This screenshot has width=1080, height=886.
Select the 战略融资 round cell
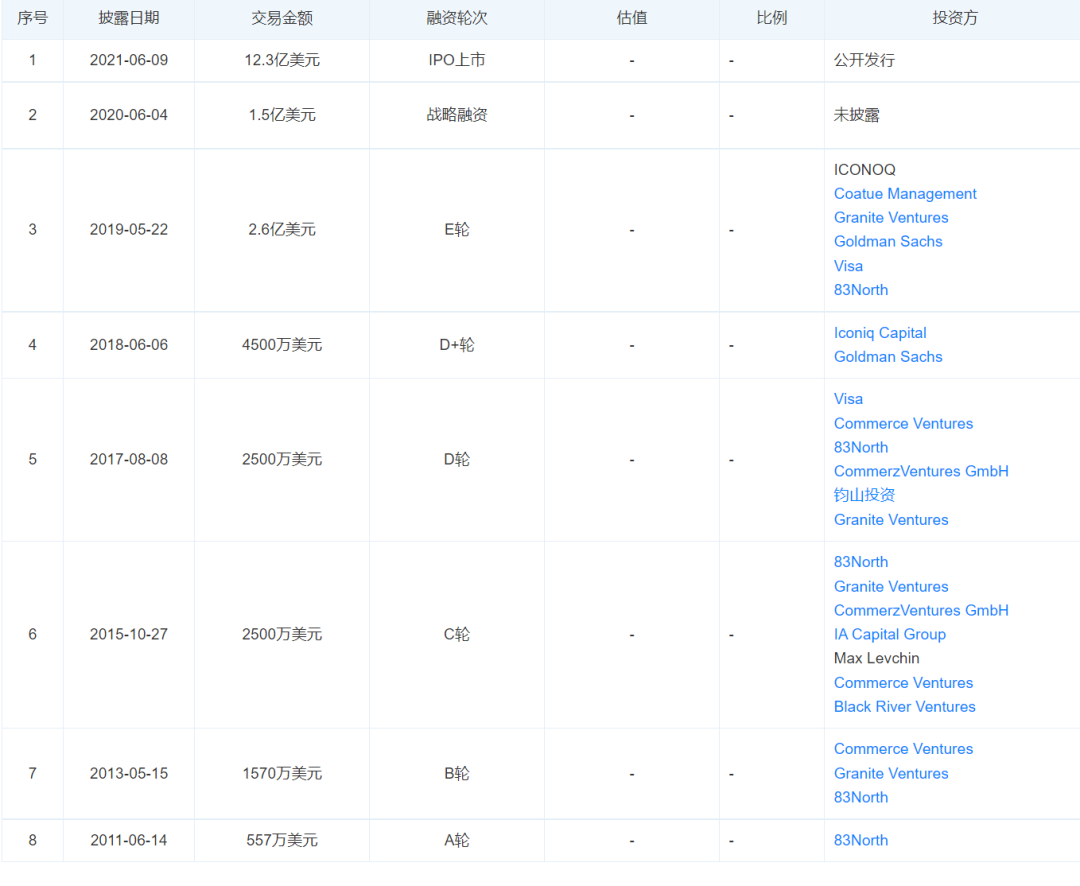[457, 115]
